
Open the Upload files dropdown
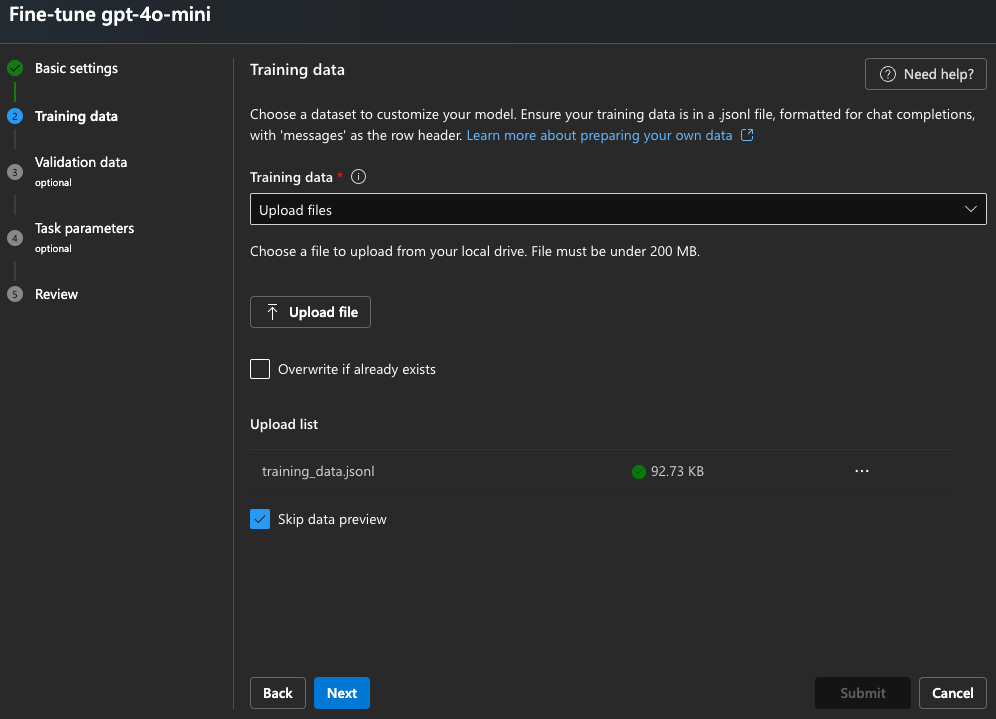point(618,209)
